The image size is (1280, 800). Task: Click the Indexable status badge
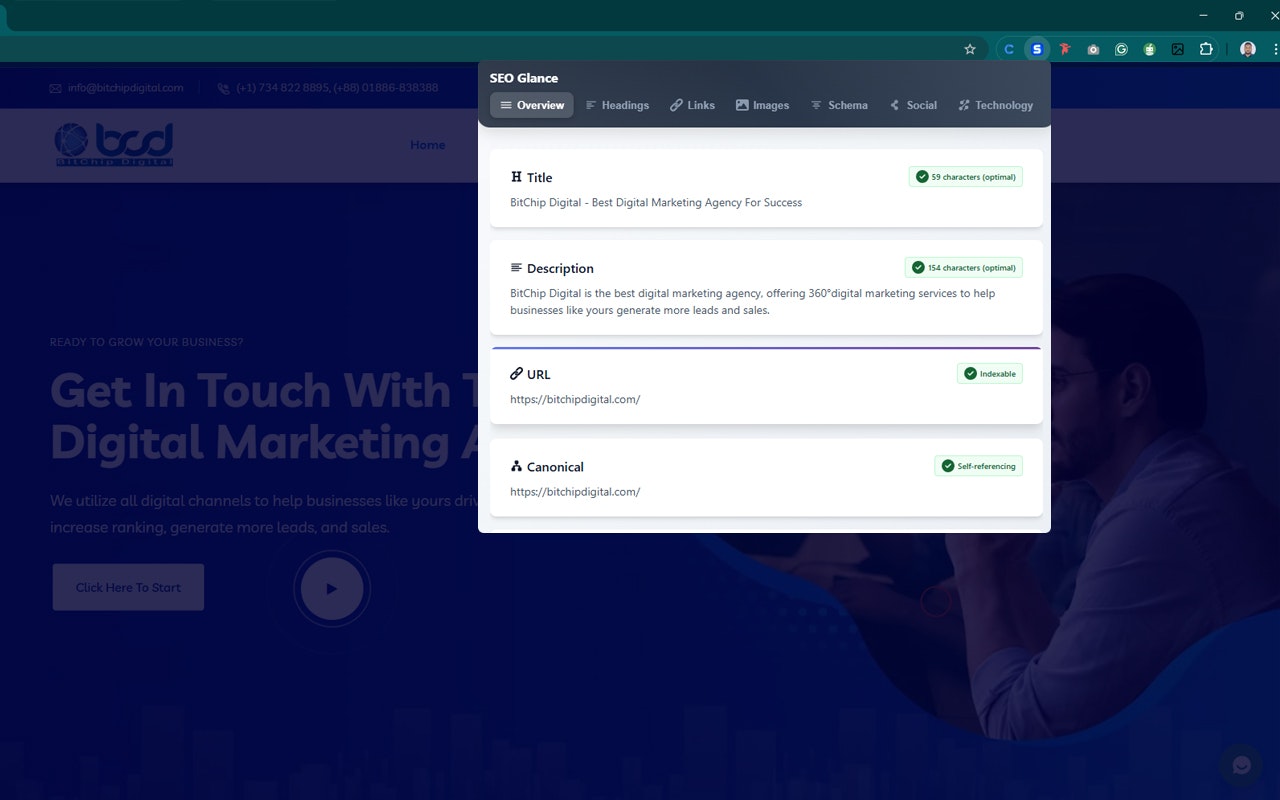990,374
